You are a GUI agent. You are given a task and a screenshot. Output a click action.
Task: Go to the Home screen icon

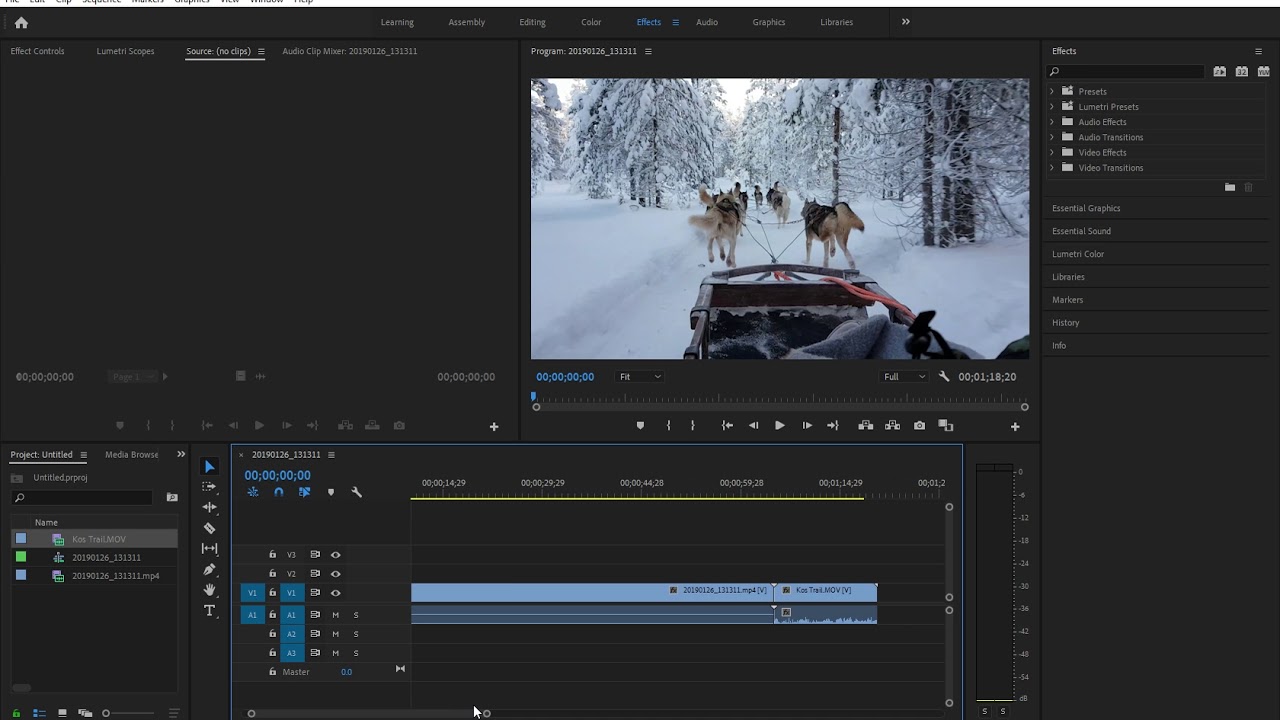pyautogui.click(x=21, y=22)
